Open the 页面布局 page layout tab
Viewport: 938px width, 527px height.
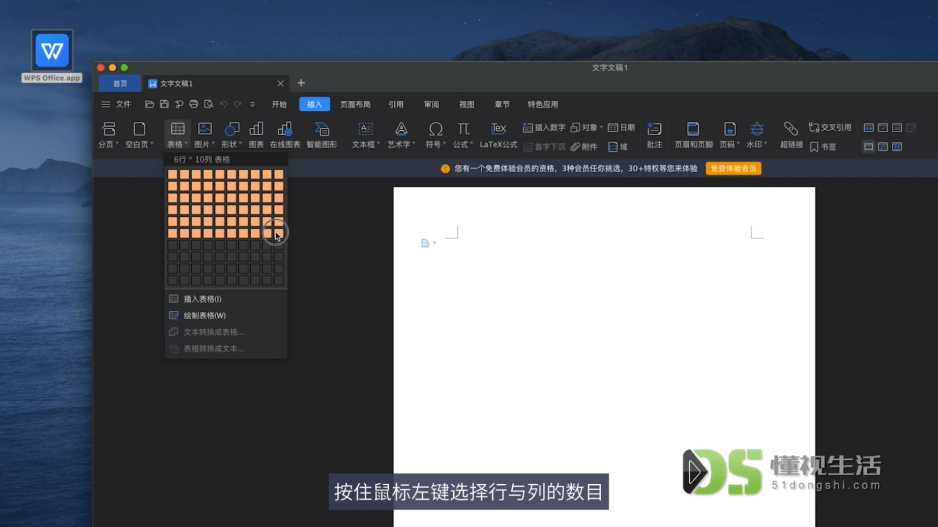click(x=355, y=104)
